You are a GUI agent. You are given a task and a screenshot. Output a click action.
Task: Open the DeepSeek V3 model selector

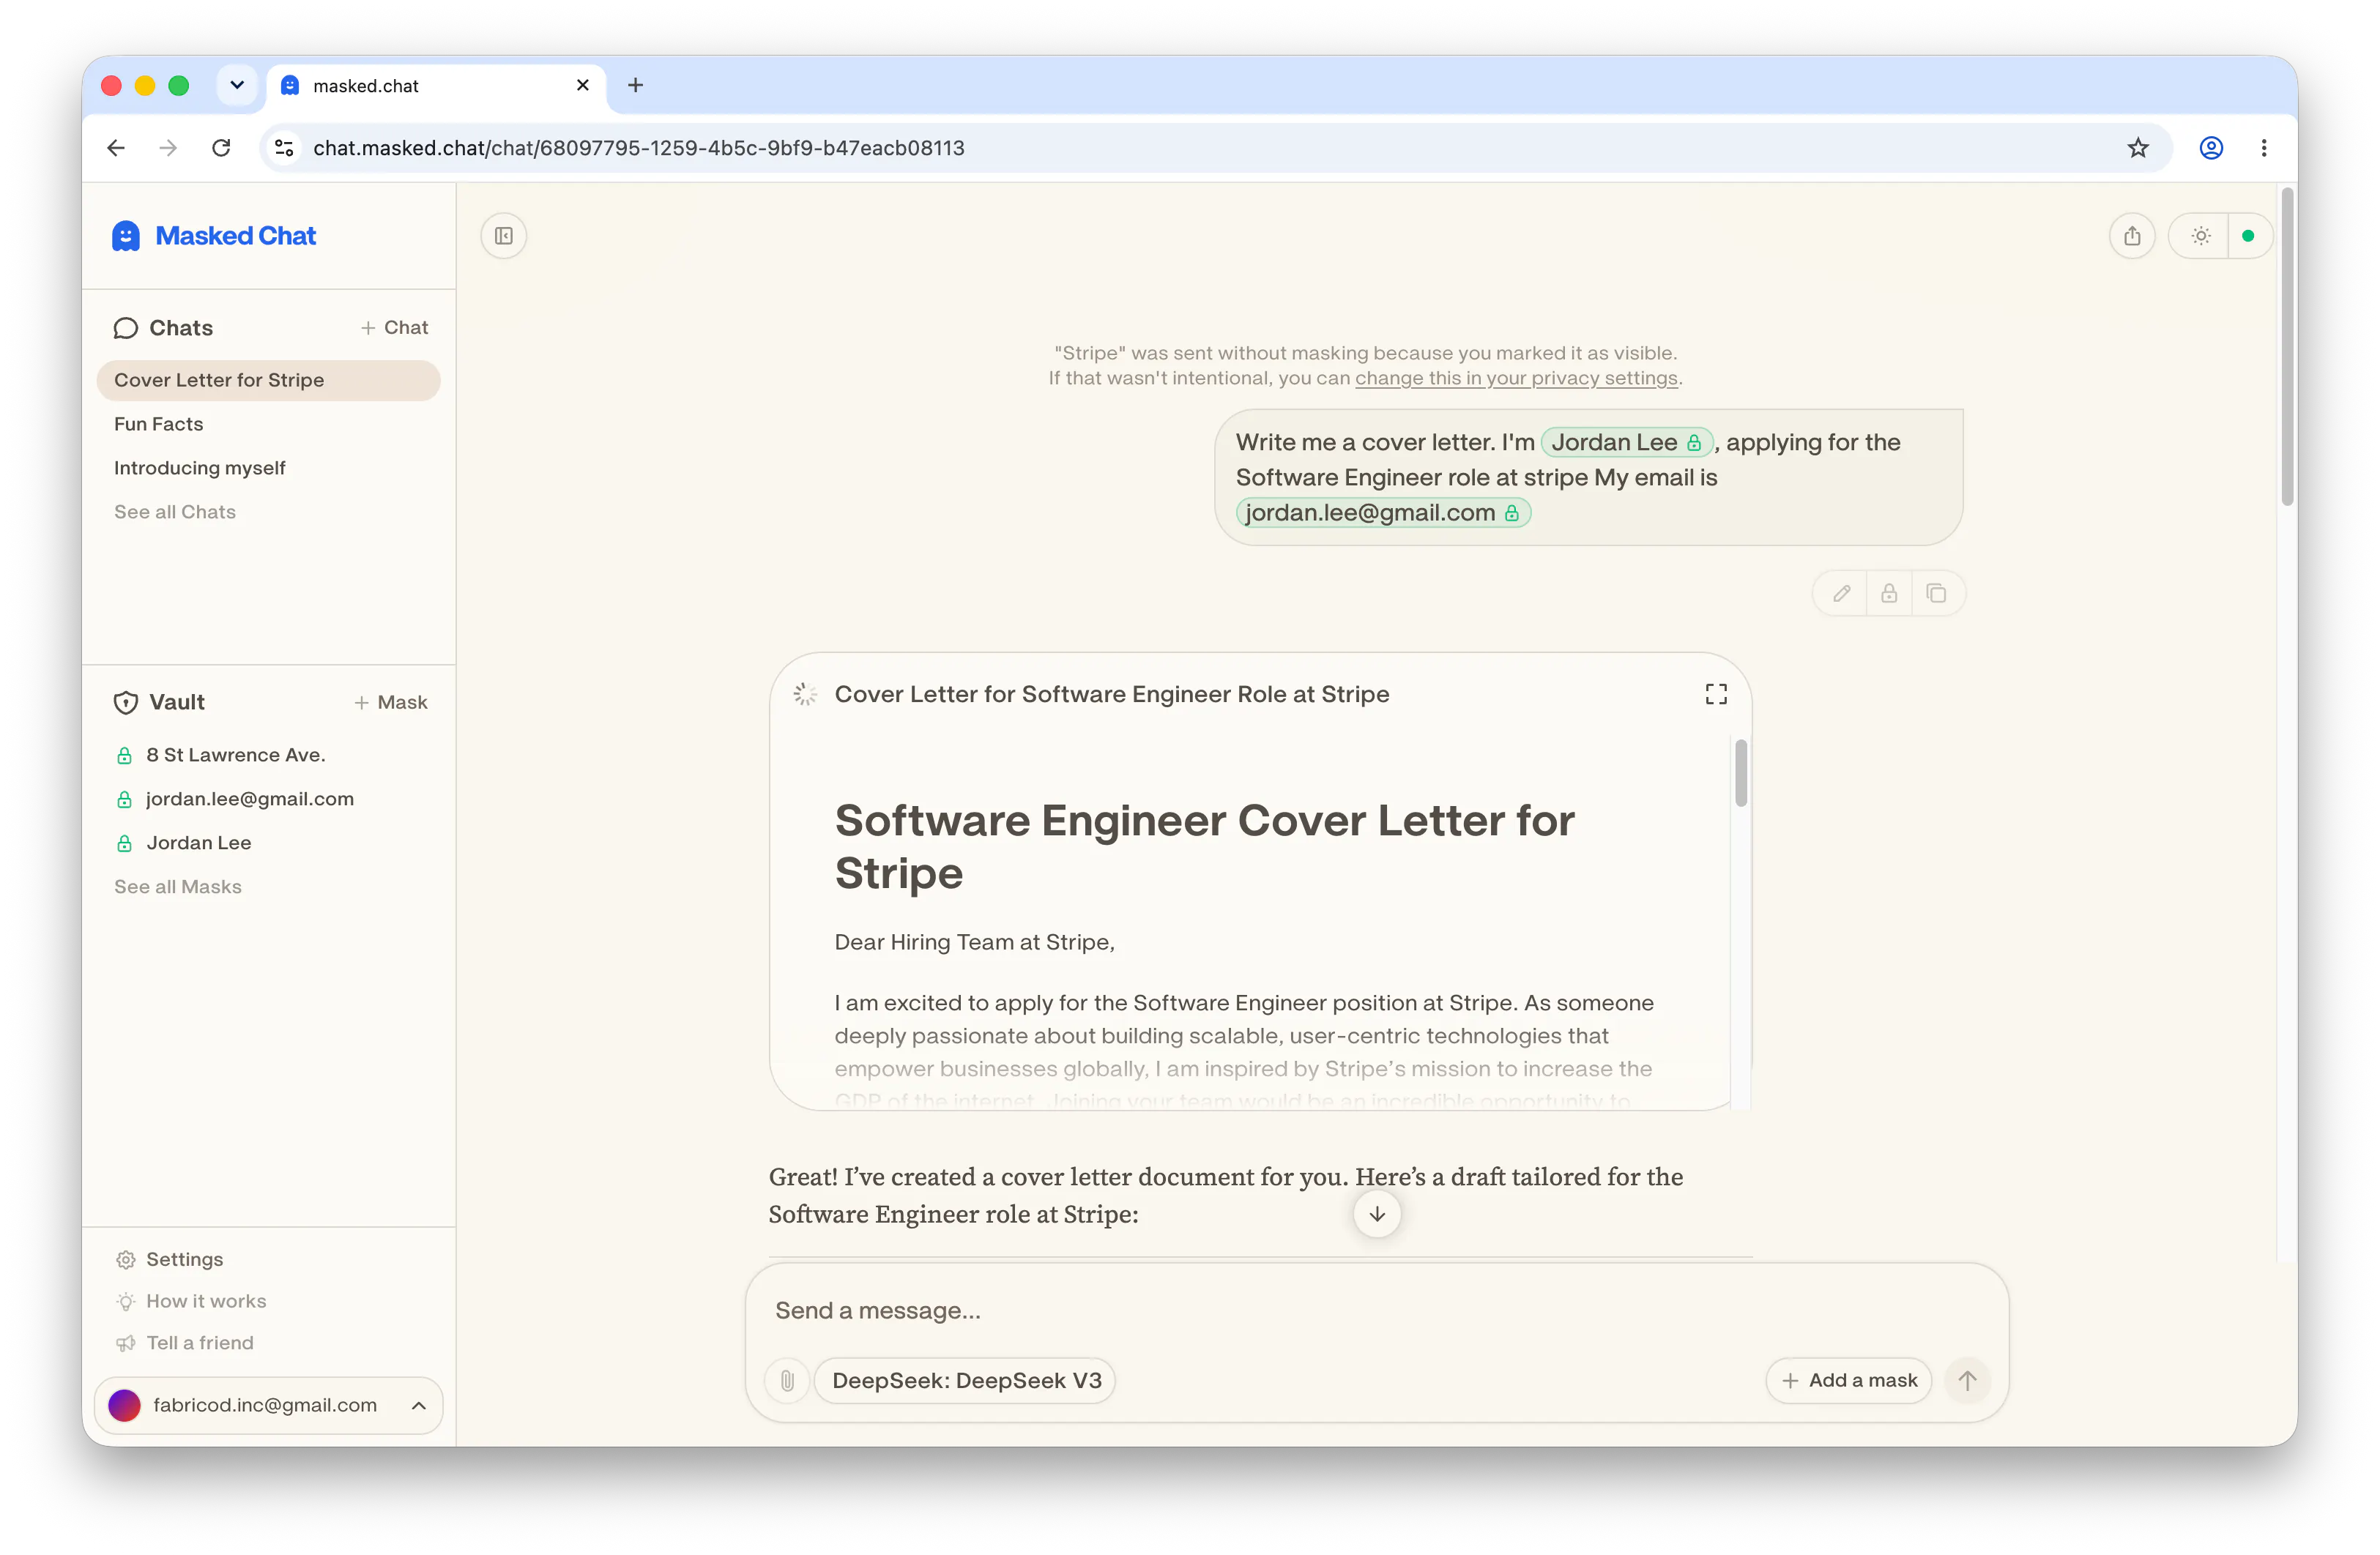[966, 1380]
